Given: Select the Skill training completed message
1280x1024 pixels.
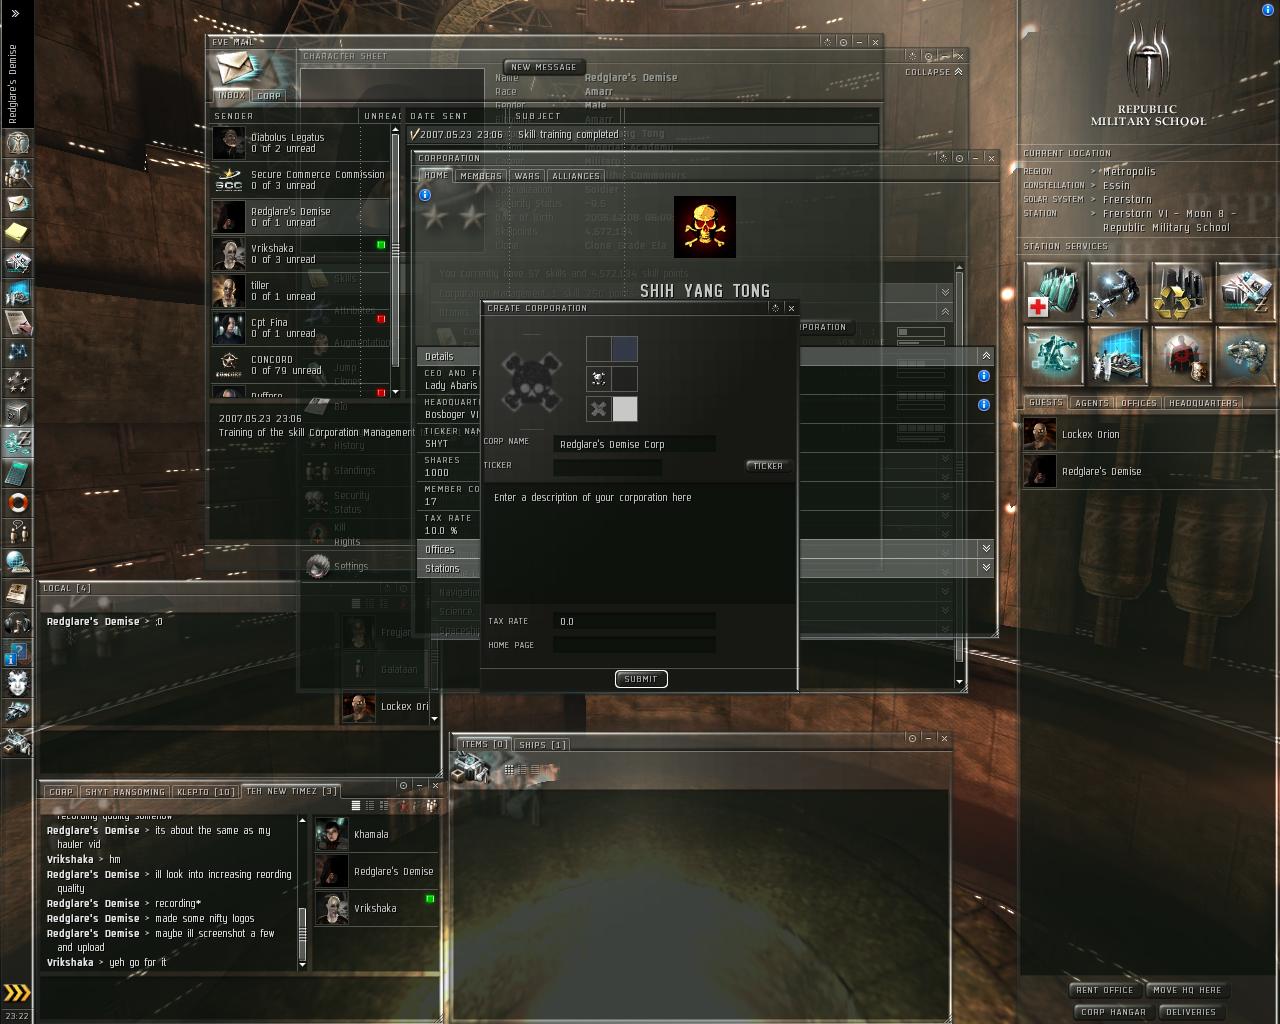Looking at the screenshot, I should [x=644, y=134].
